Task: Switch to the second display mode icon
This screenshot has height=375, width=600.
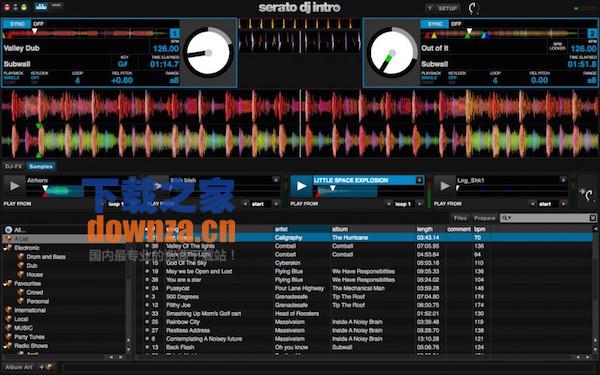Action: 56,6
